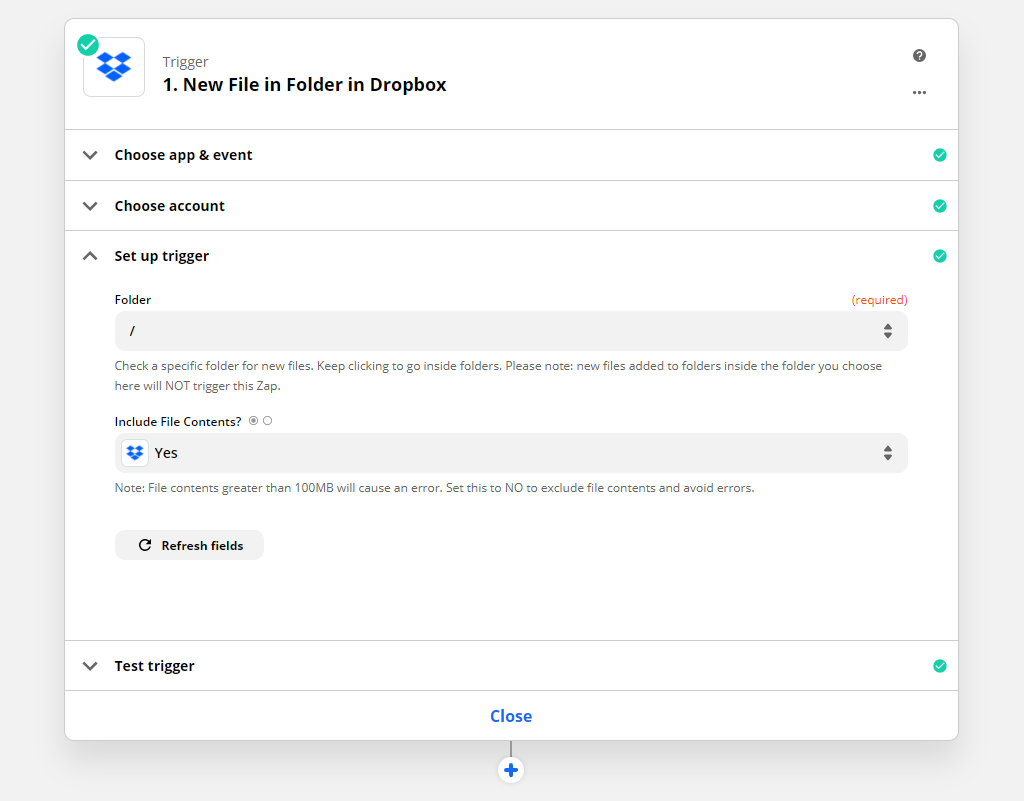Click the small Dropbox icon in the Yes field
The image size is (1024, 801).
135,453
